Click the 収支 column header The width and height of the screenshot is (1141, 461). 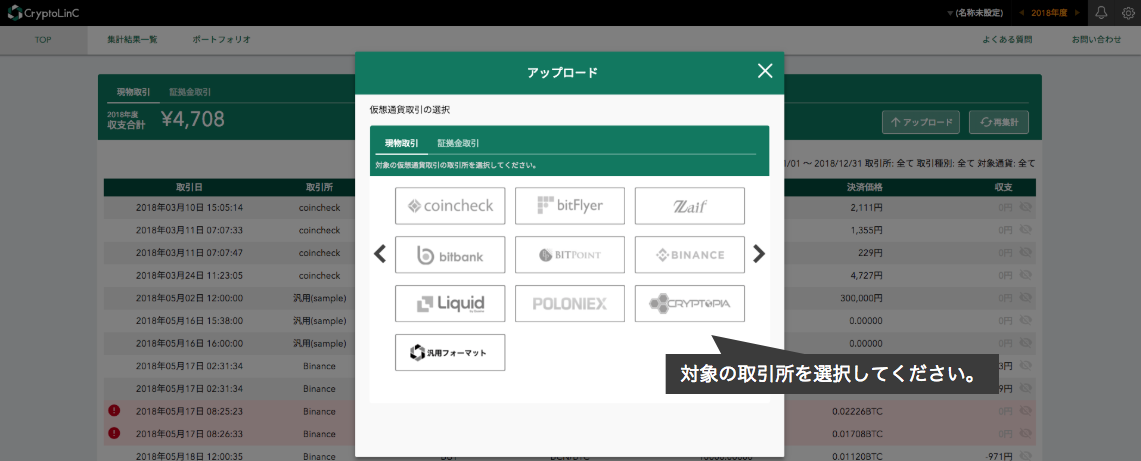(1003, 187)
